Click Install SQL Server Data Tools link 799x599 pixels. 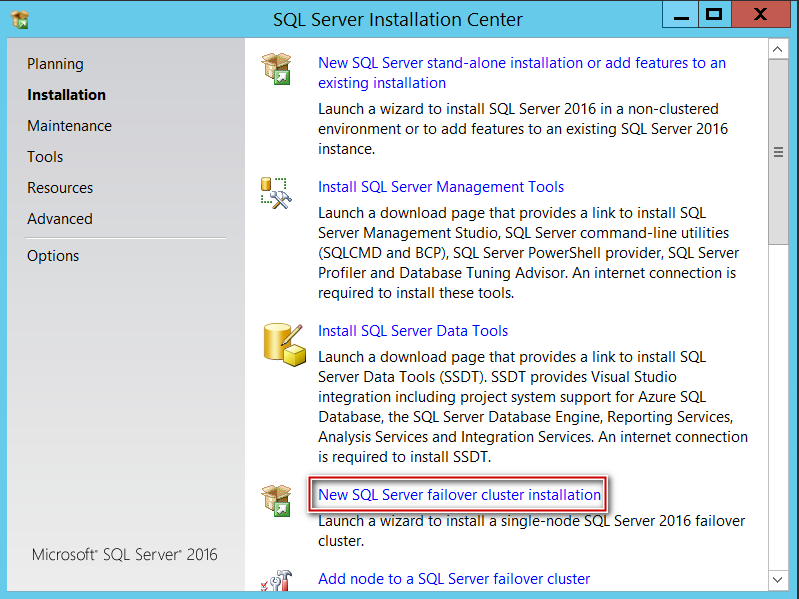(x=413, y=331)
